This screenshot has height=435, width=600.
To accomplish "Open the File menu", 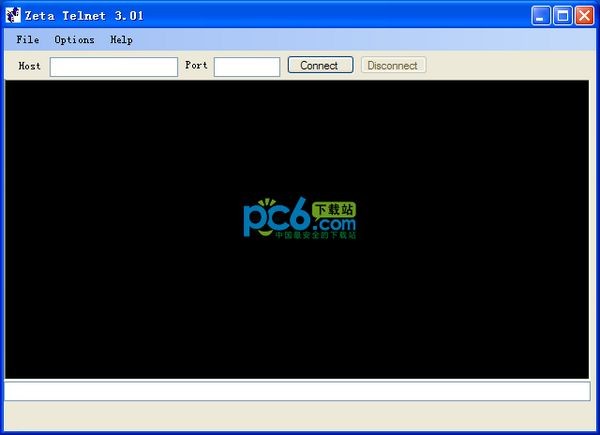I will (28, 40).
